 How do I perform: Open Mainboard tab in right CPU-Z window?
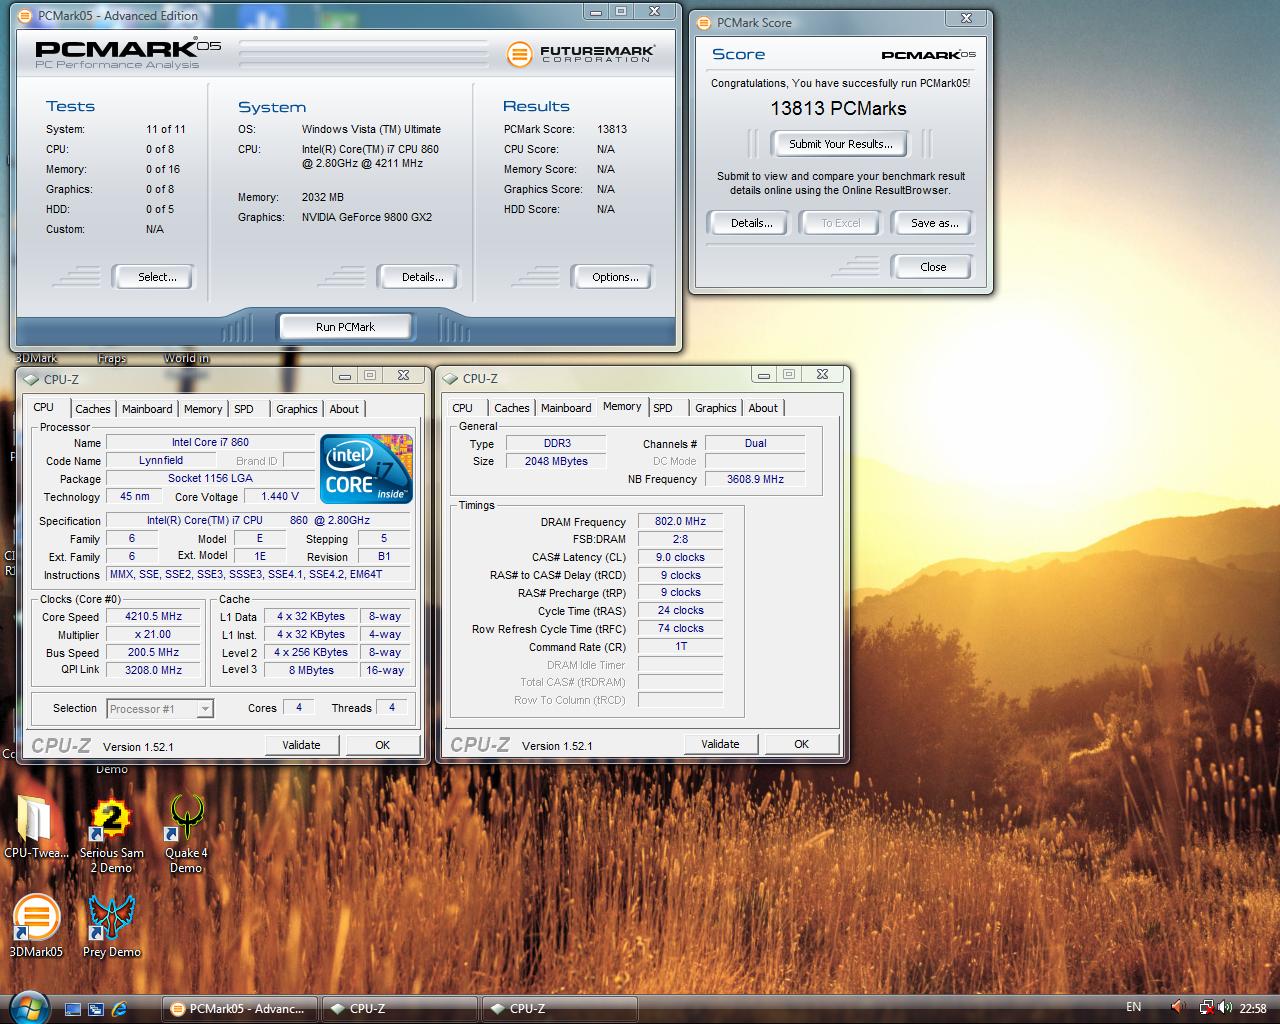point(566,408)
